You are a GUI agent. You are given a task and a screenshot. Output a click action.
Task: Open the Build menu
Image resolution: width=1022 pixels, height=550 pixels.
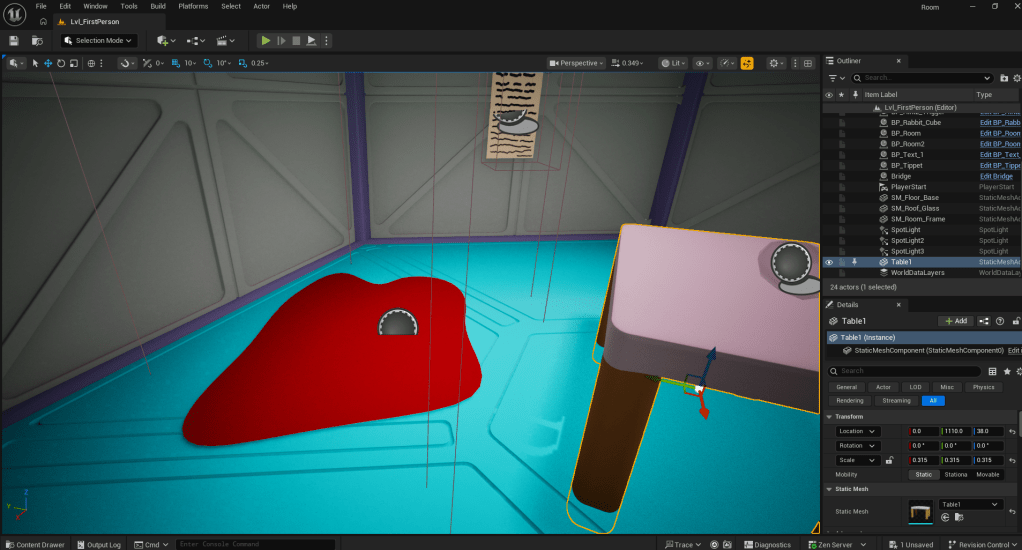pos(158,6)
